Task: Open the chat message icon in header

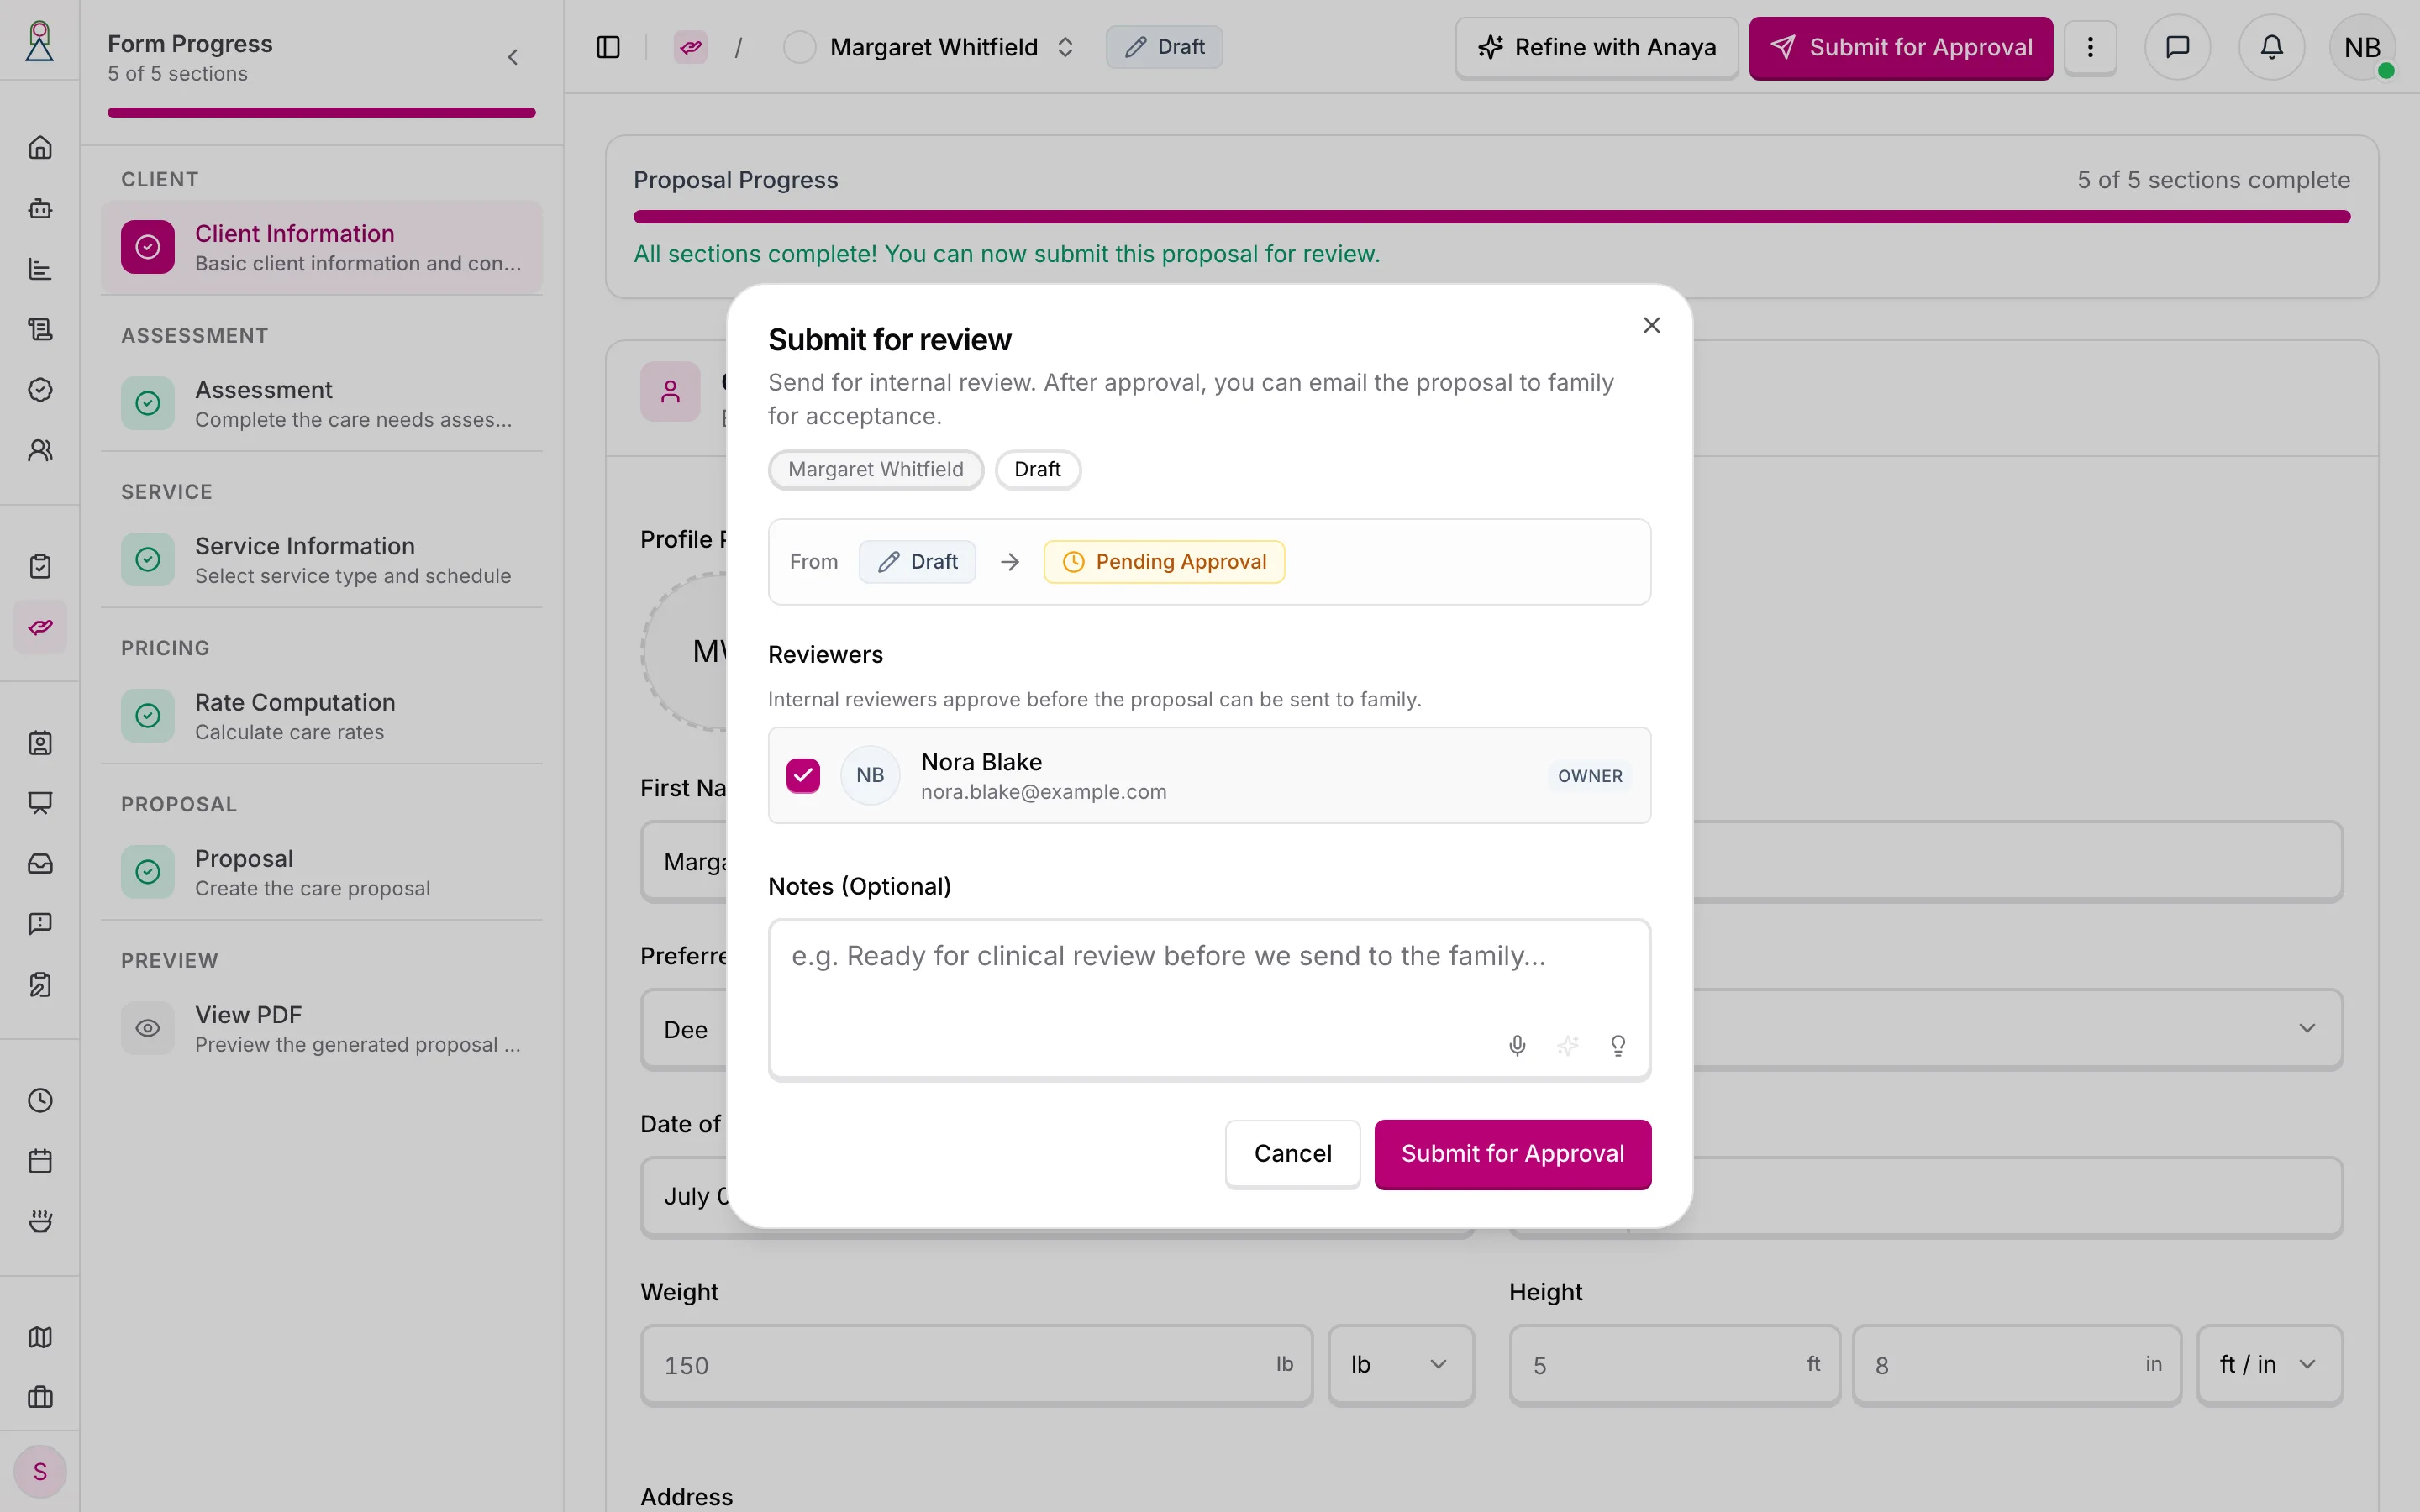Action: pyautogui.click(x=2178, y=47)
